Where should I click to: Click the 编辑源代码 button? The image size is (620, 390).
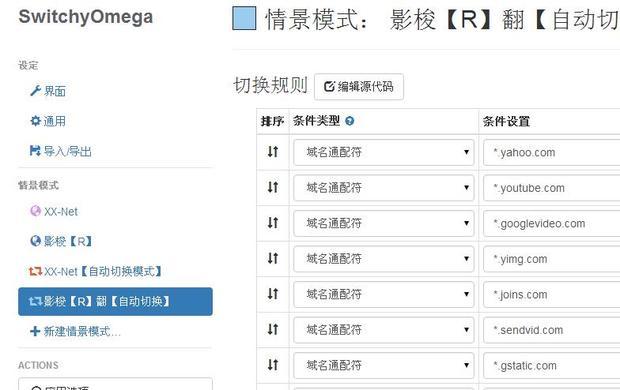359,86
